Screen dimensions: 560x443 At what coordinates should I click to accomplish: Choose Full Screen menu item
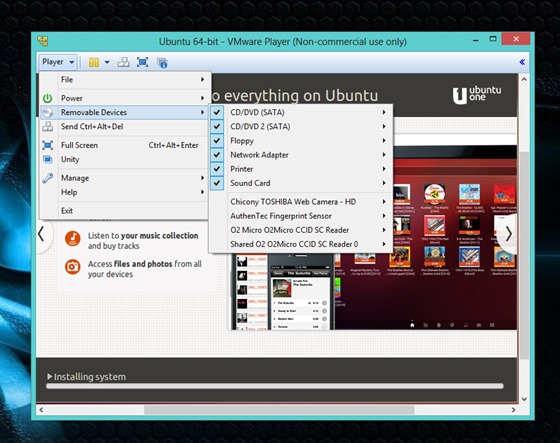(124, 145)
